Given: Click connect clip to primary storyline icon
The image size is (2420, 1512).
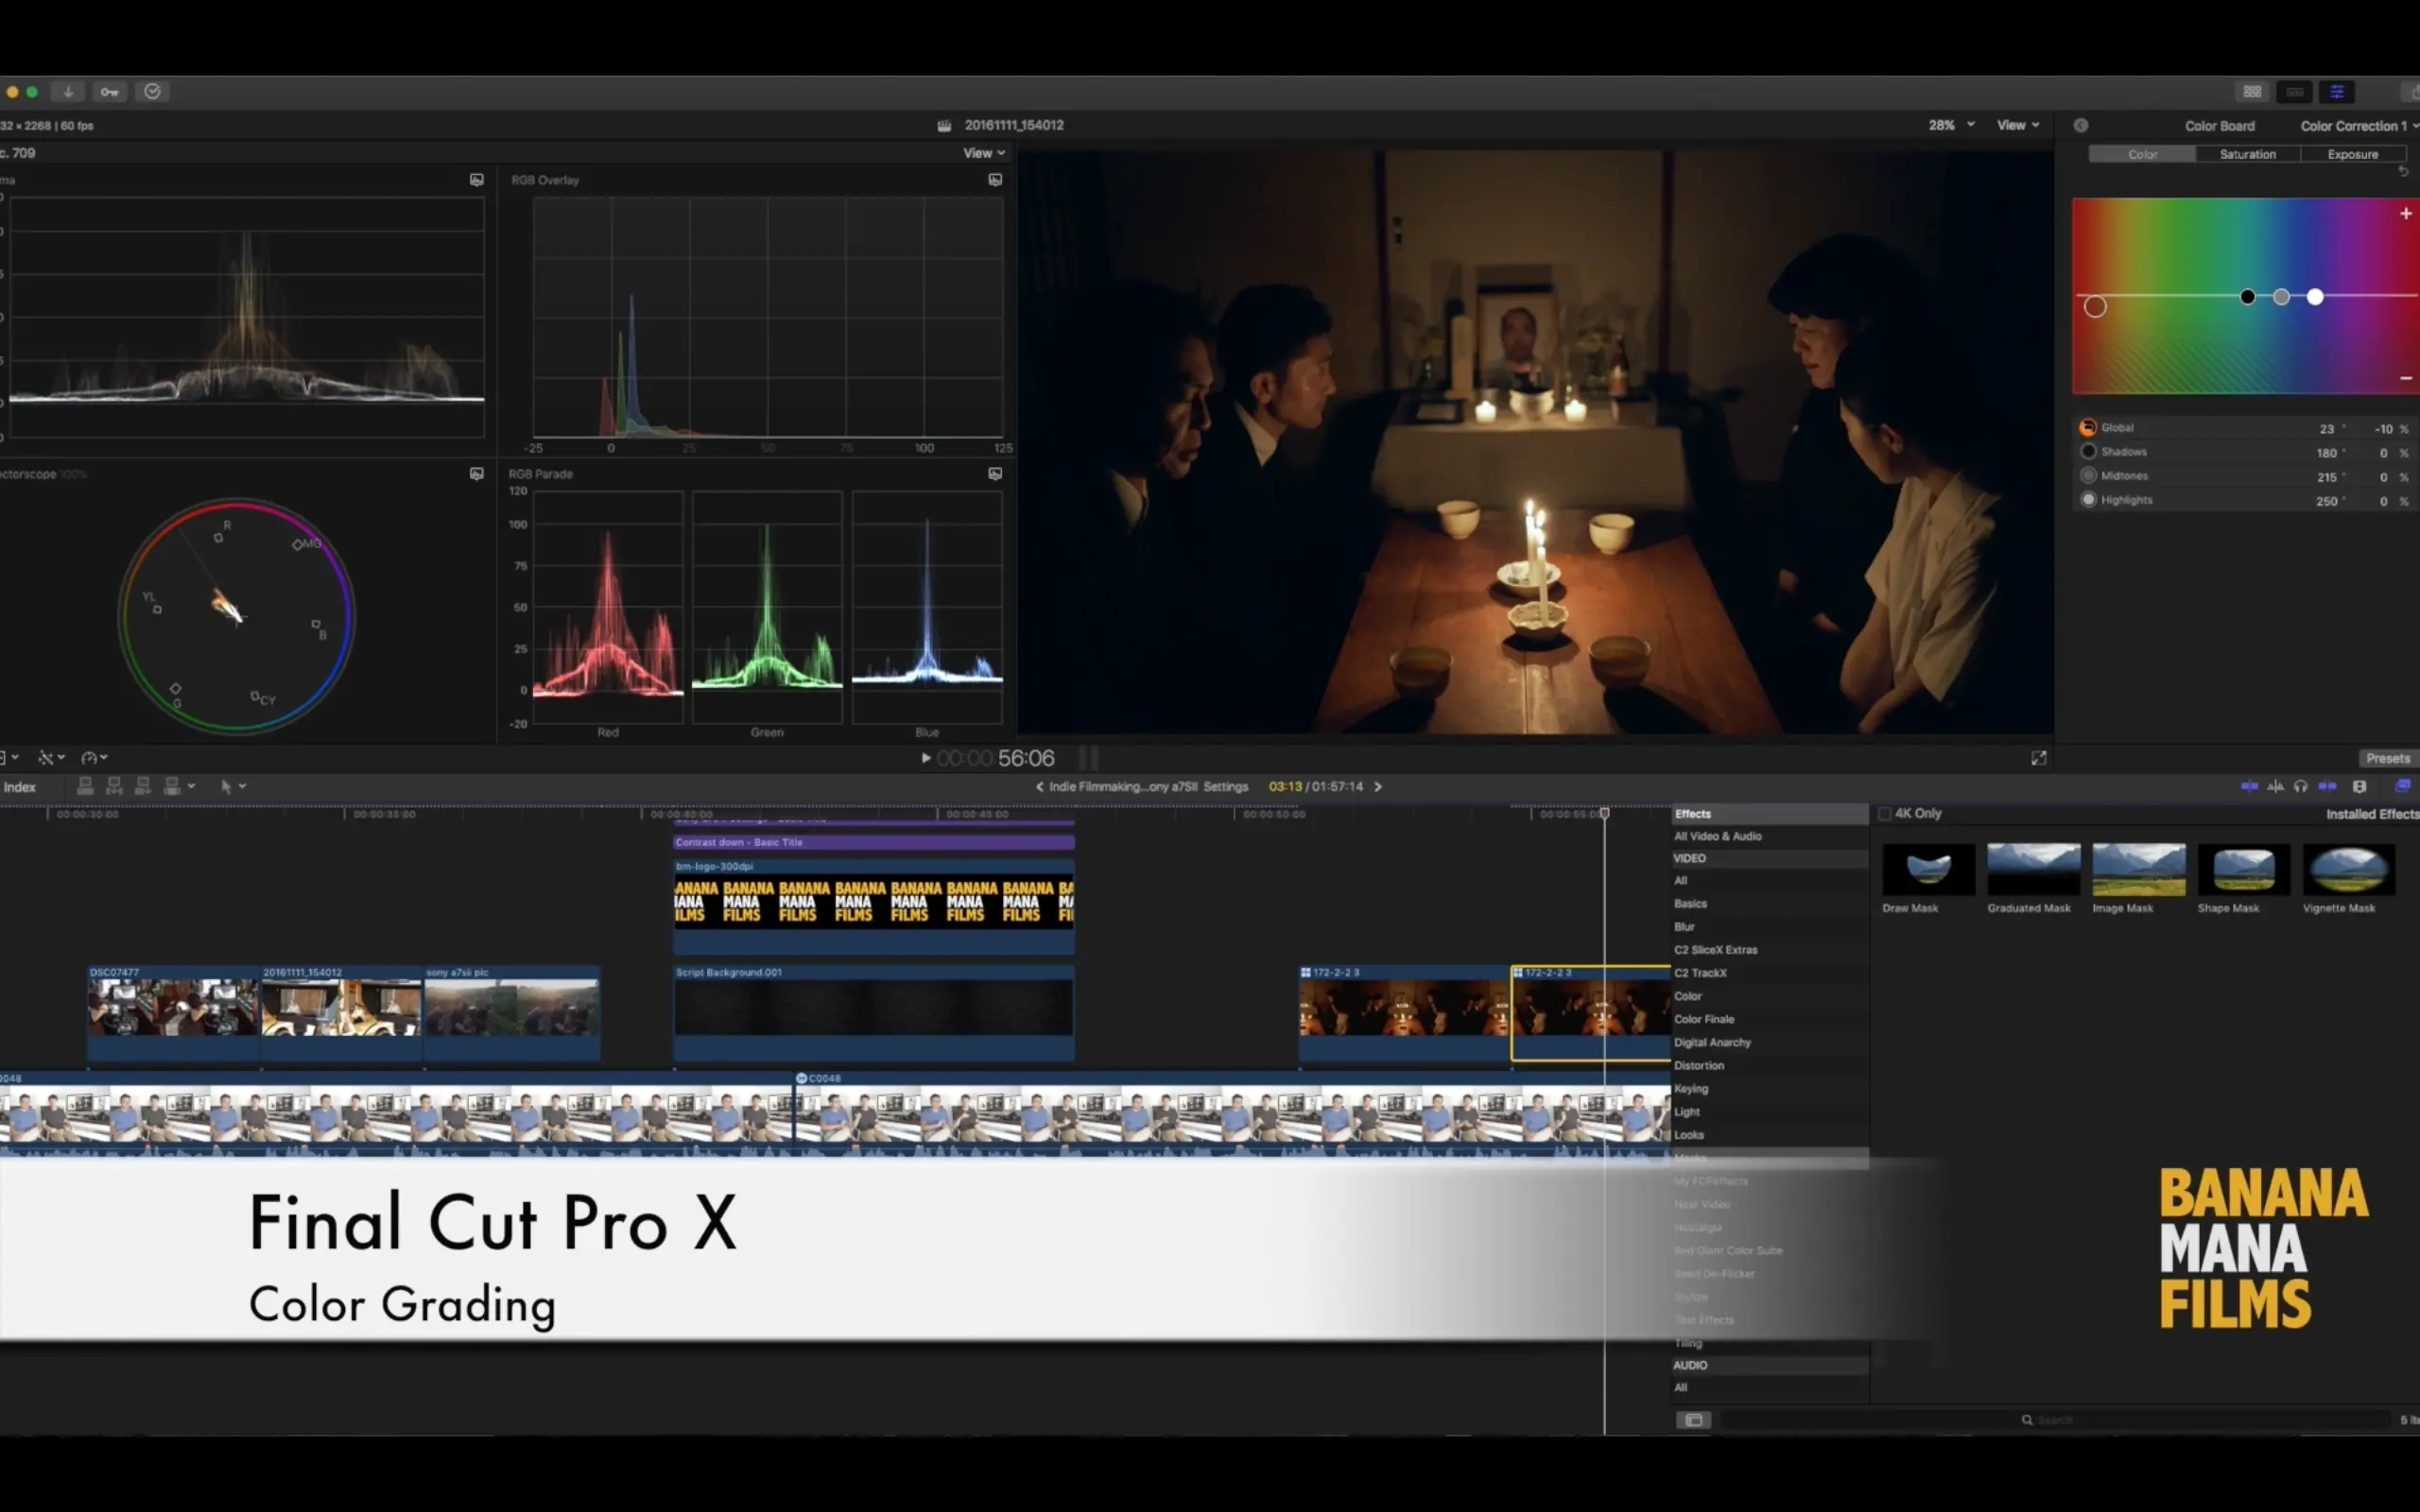Looking at the screenshot, I should point(85,786).
